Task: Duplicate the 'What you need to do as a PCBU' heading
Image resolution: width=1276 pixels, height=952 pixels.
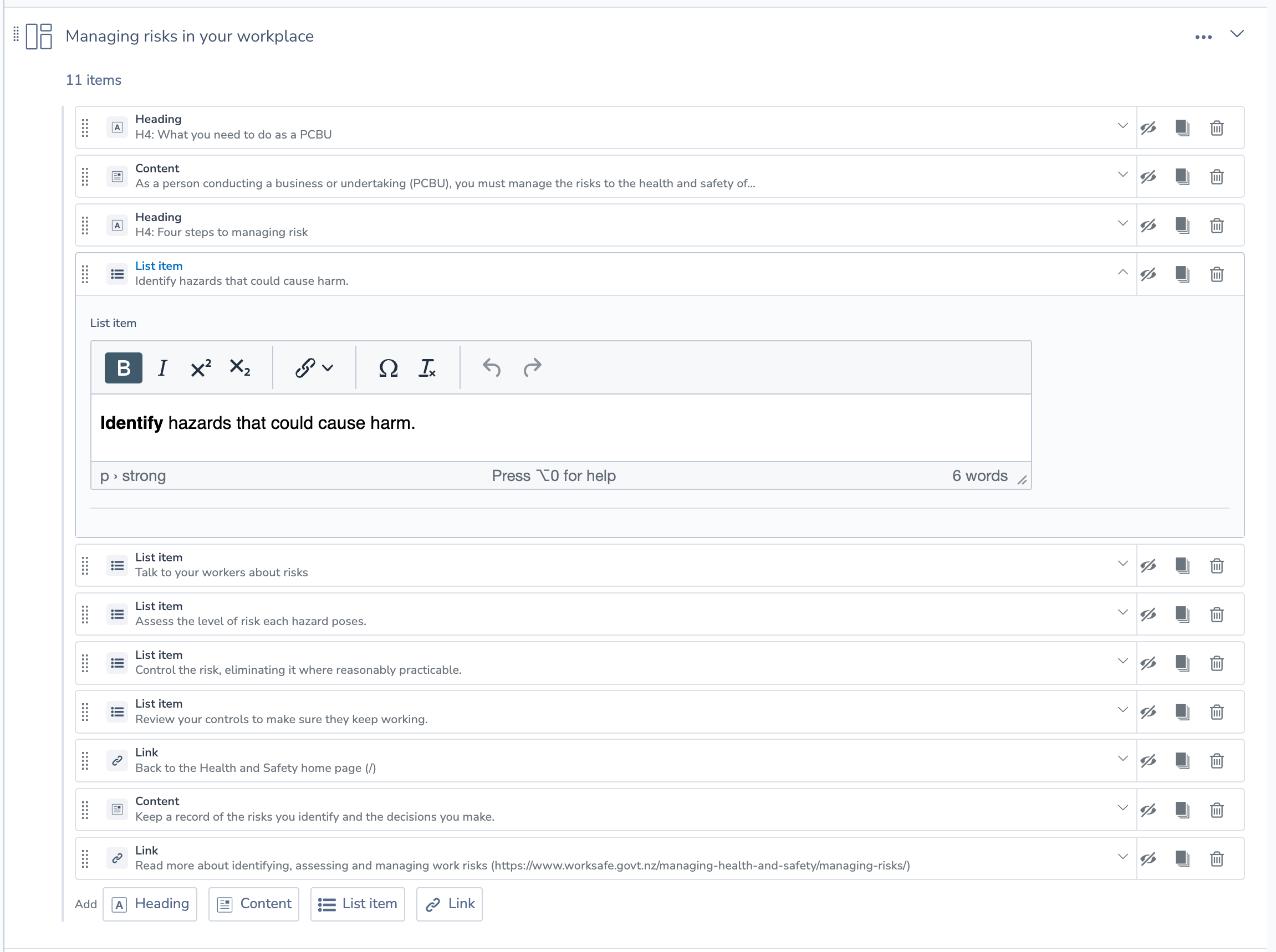Action: (1182, 128)
